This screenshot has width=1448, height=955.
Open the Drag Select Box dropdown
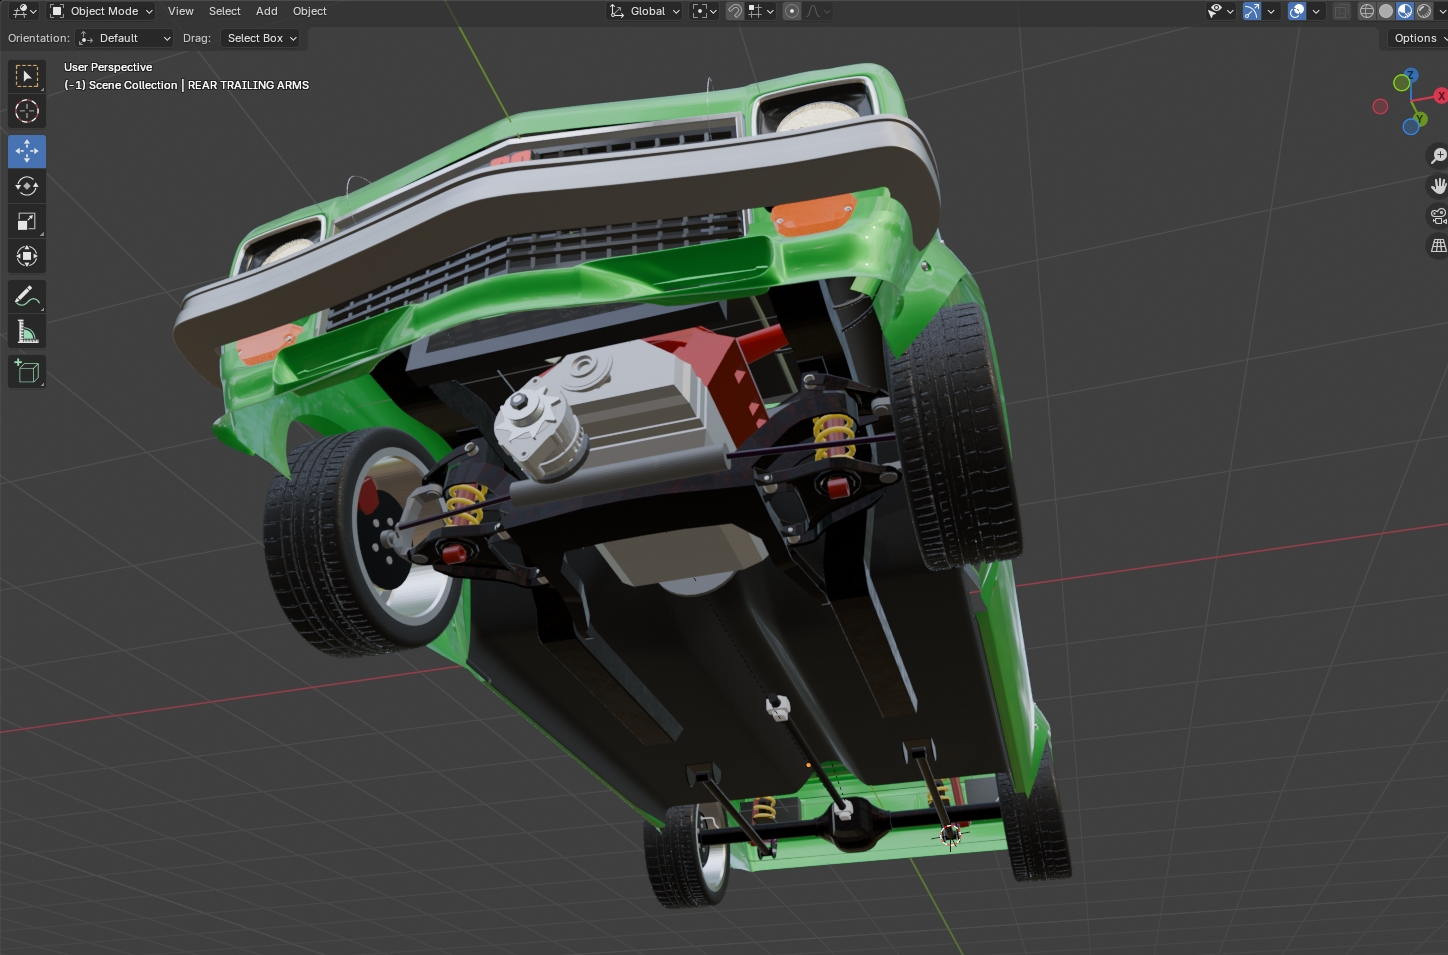(x=262, y=38)
